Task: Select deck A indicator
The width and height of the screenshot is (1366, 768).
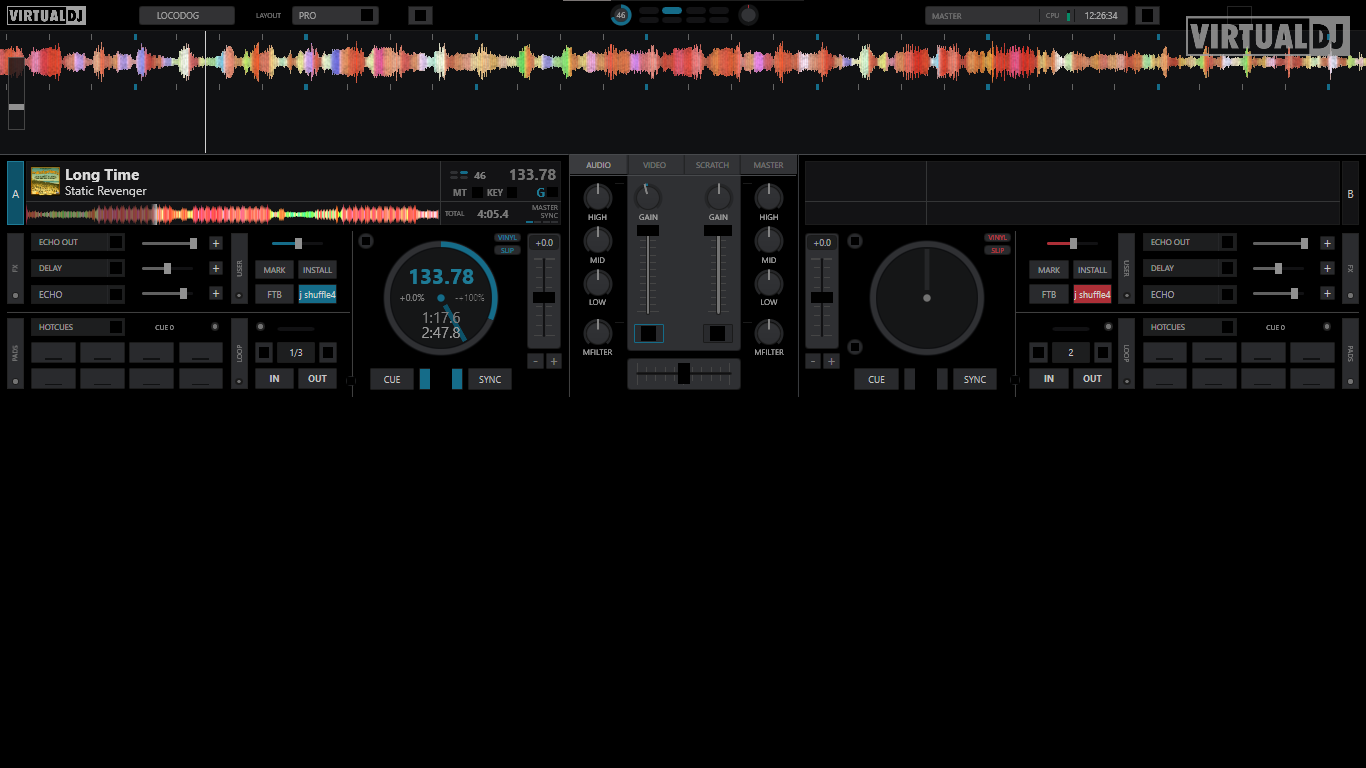Action: pos(15,193)
